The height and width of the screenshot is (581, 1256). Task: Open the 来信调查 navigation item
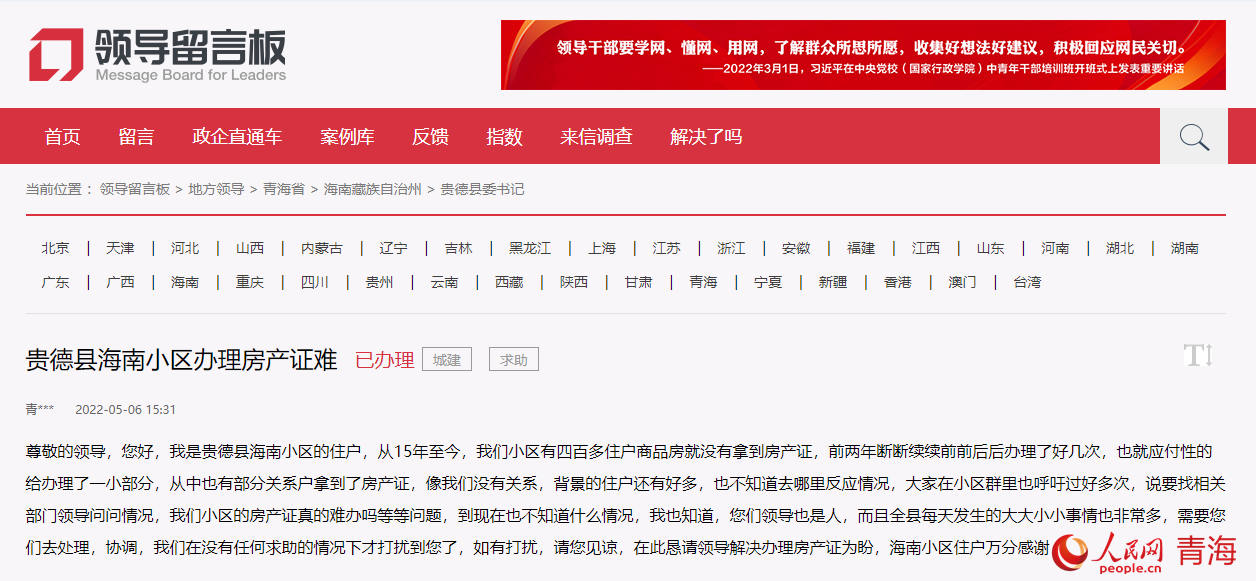596,137
